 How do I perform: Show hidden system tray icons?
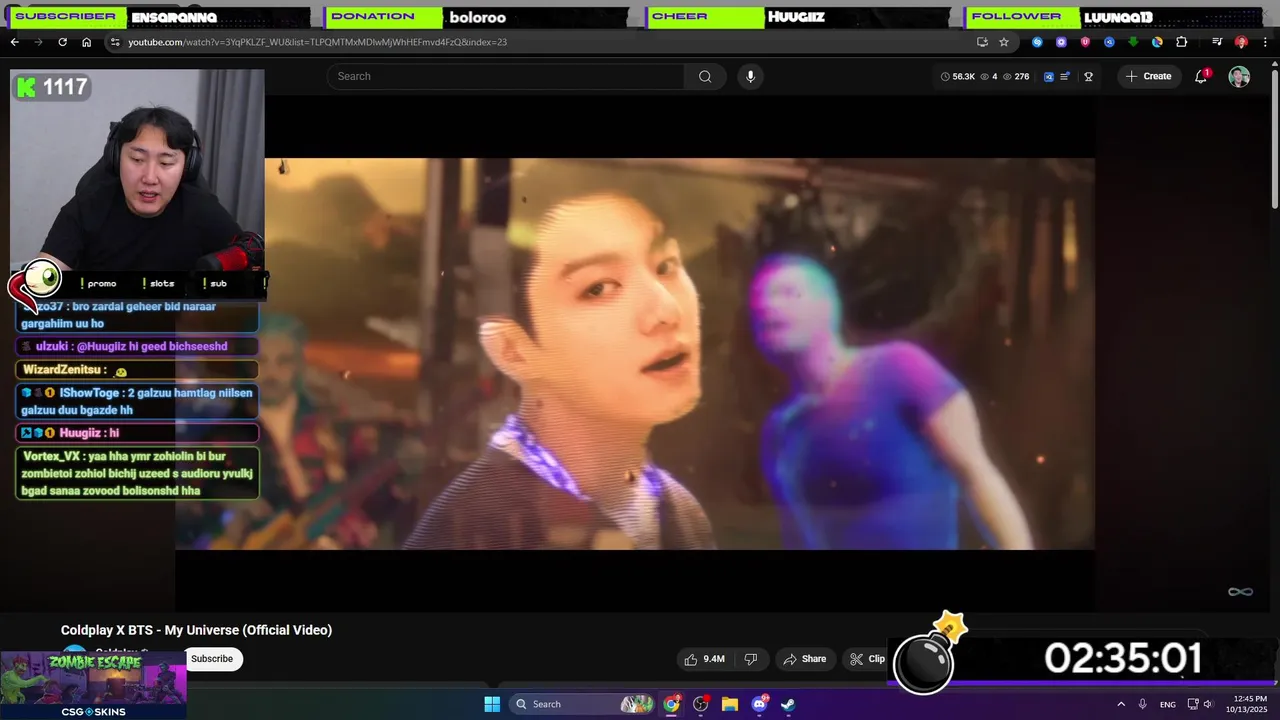1121,704
